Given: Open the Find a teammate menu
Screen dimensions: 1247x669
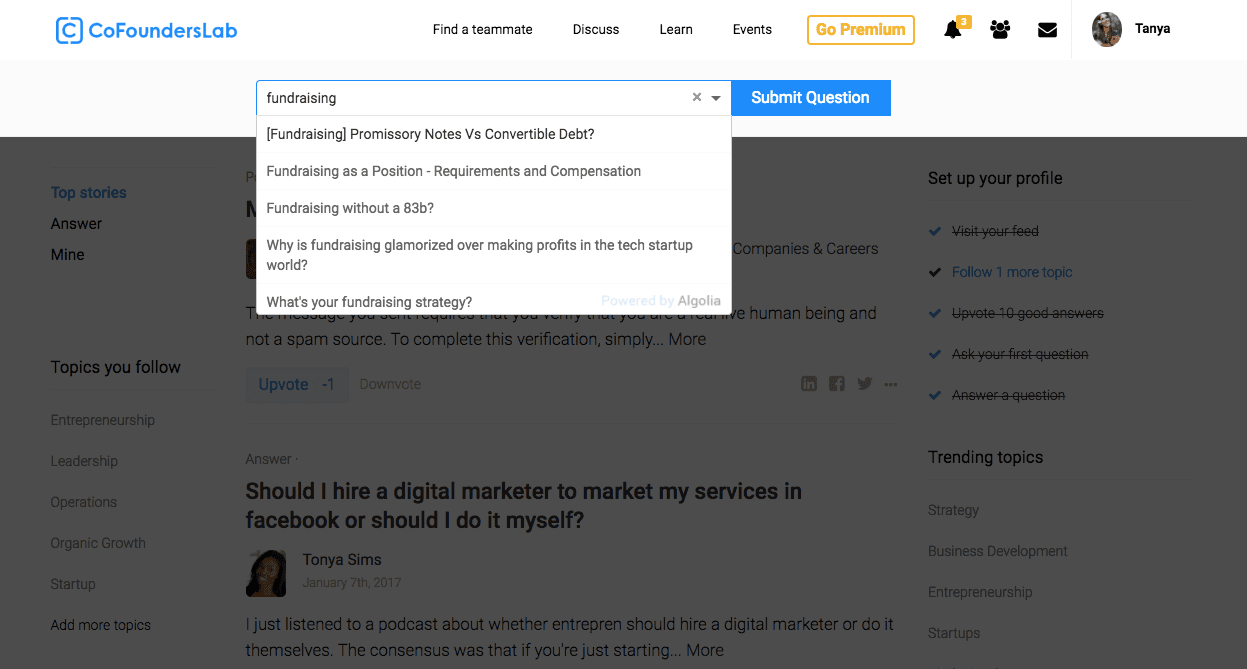Looking at the screenshot, I should (x=482, y=30).
